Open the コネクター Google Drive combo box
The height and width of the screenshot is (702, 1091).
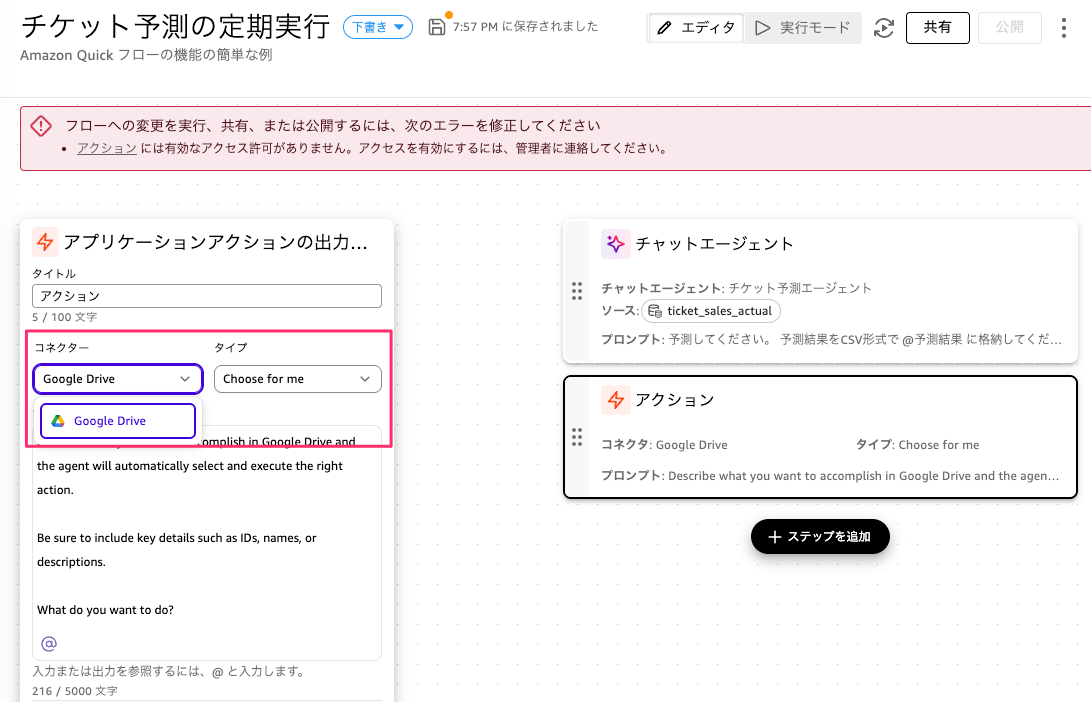click(118, 379)
